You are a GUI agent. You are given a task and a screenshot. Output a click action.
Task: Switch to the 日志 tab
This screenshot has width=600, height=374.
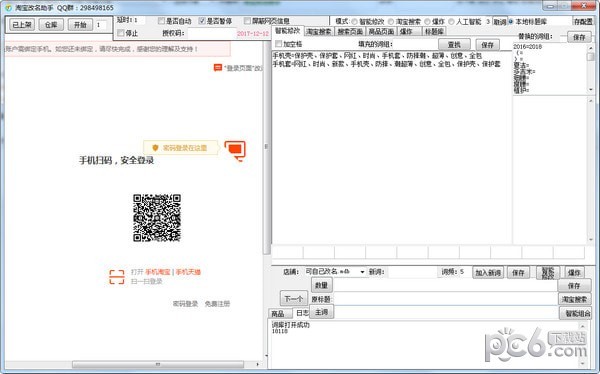tap(302, 313)
